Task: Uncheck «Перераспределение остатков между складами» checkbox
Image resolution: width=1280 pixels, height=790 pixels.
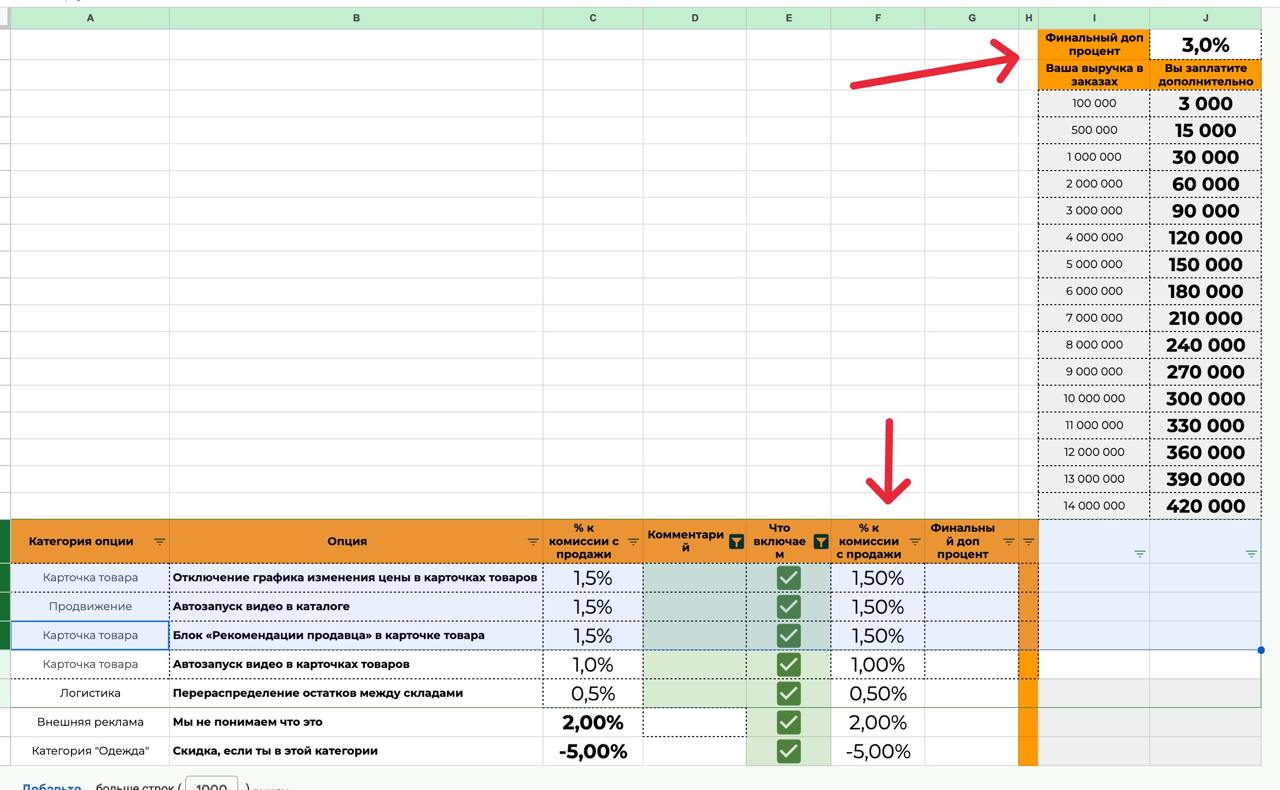Action: (x=788, y=693)
